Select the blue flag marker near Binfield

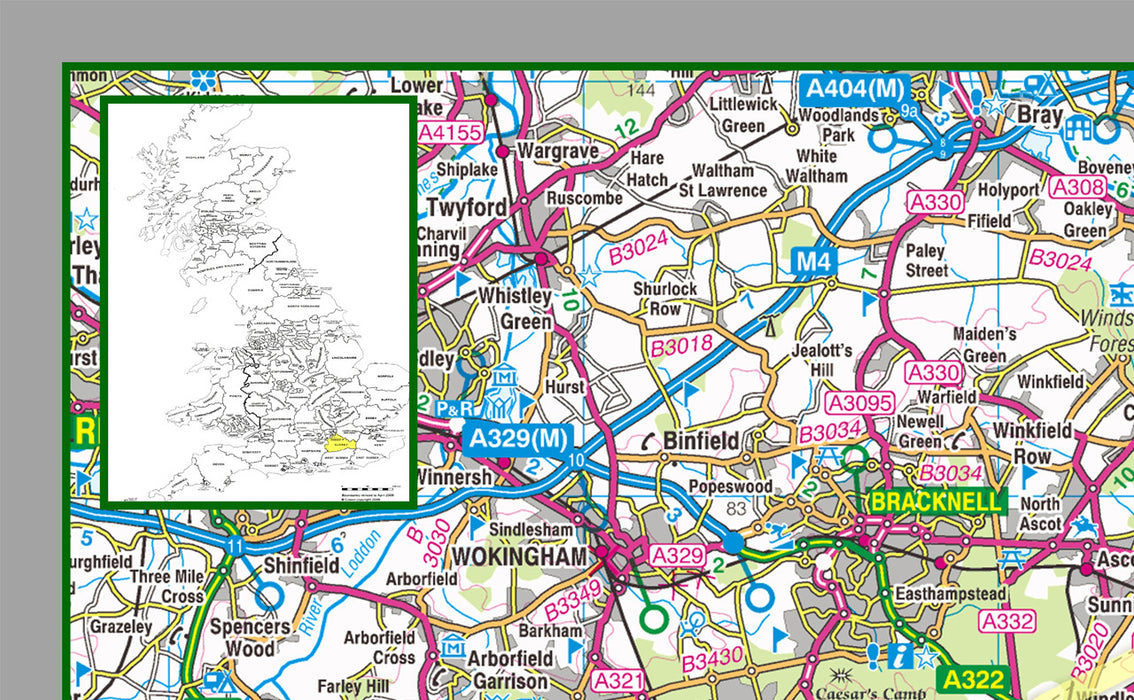tap(798, 464)
